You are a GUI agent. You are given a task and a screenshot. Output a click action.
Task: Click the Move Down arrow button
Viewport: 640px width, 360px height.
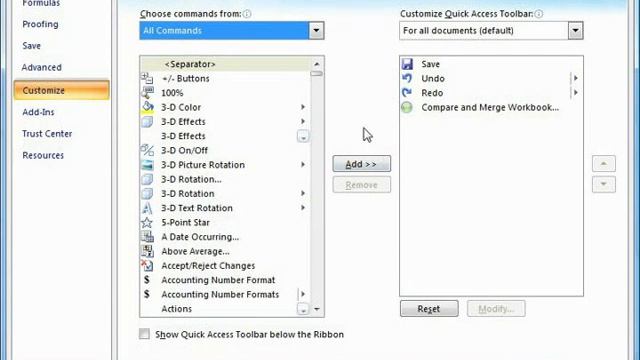(x=604, y=184)
